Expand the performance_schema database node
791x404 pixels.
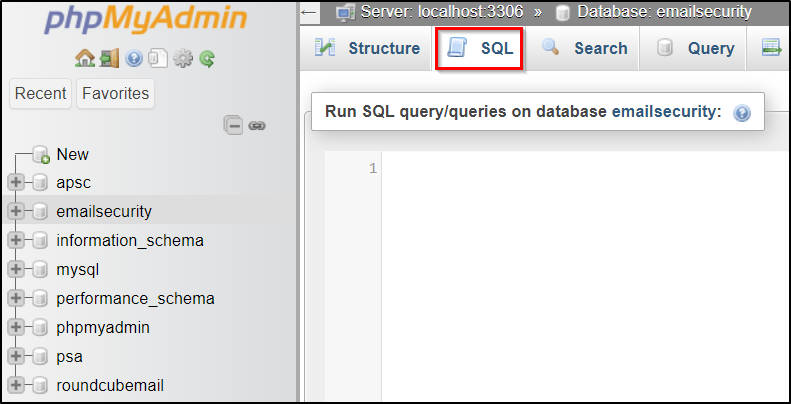[16, 298]
